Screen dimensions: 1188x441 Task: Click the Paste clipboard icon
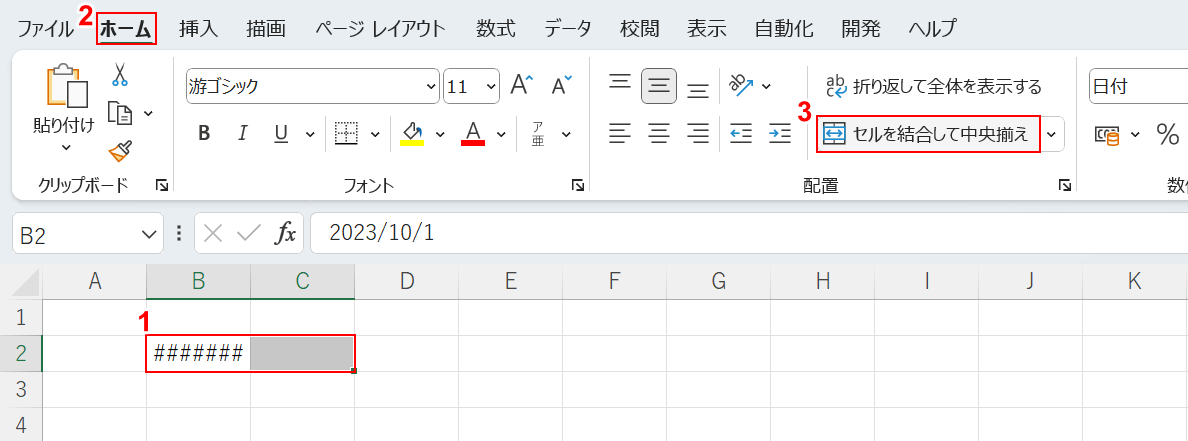pyautogui.click(x=64, y=88)
